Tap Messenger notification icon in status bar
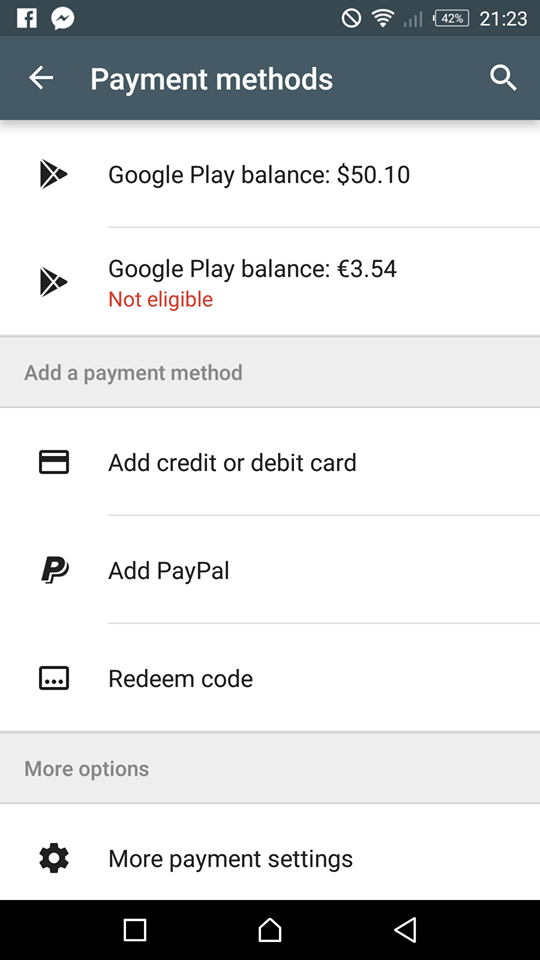540x960 pixels. (x=62, y=18)
